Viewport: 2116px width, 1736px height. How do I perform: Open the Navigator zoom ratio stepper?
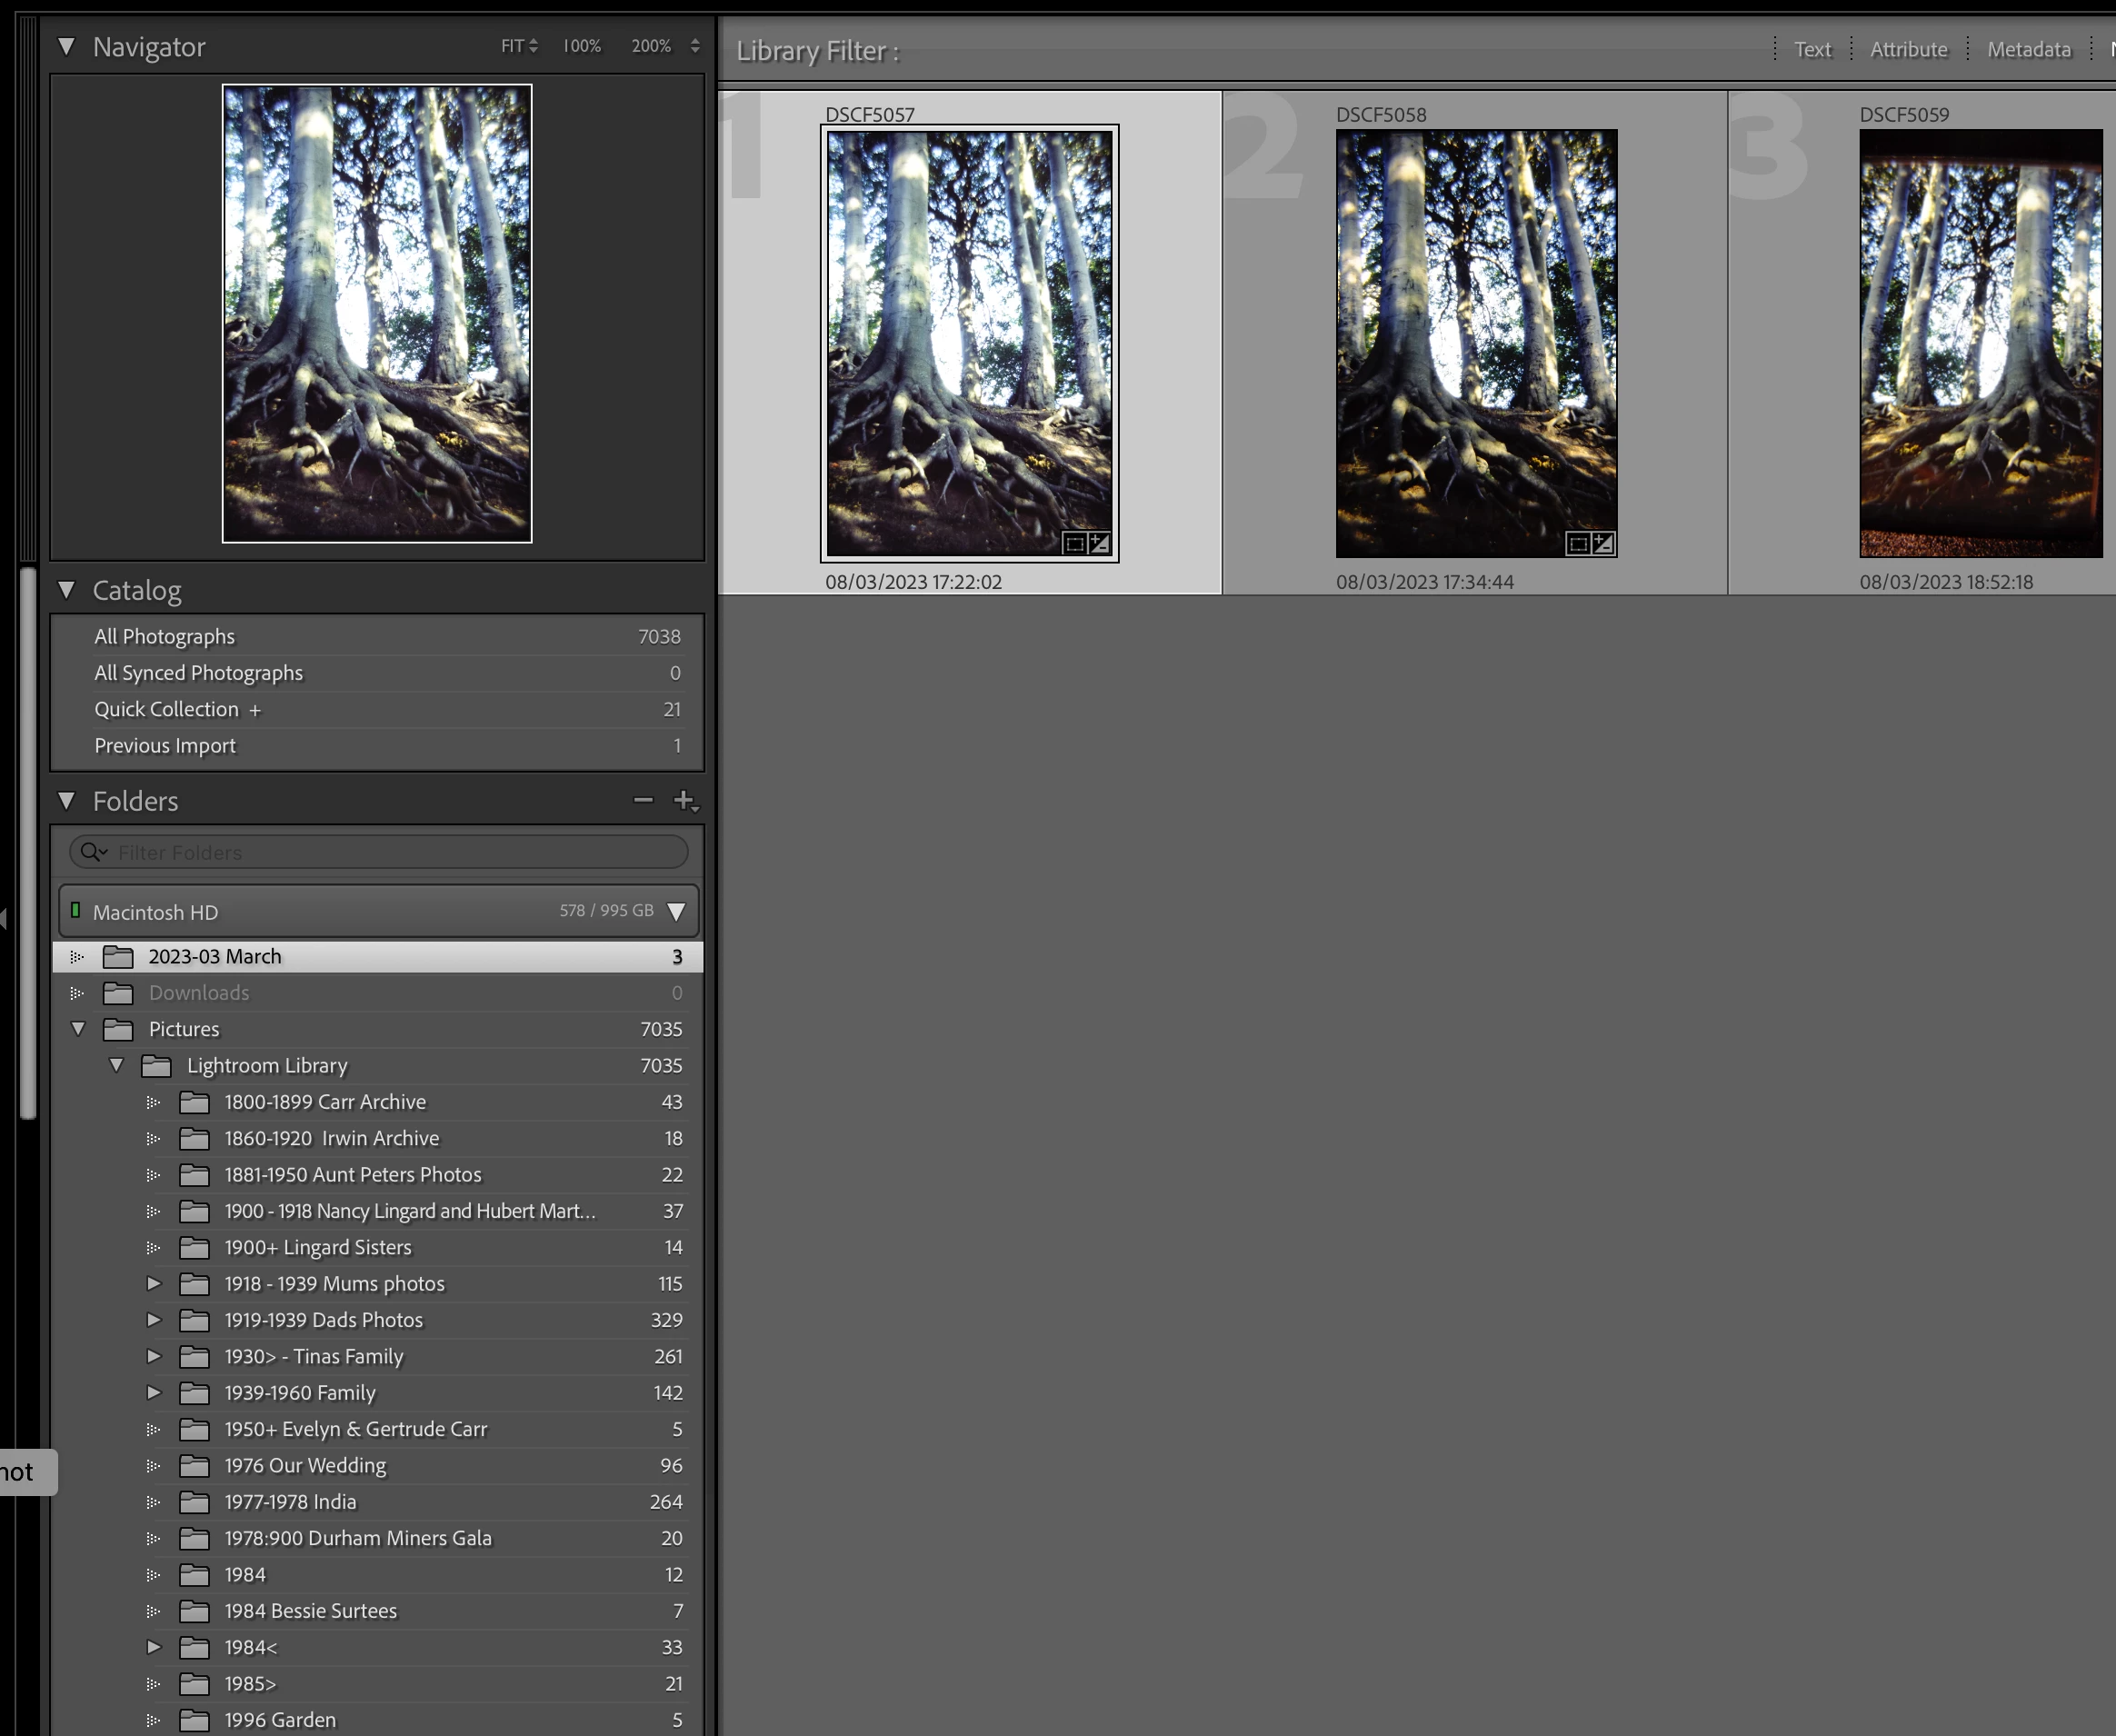click(x=695, y=46)
